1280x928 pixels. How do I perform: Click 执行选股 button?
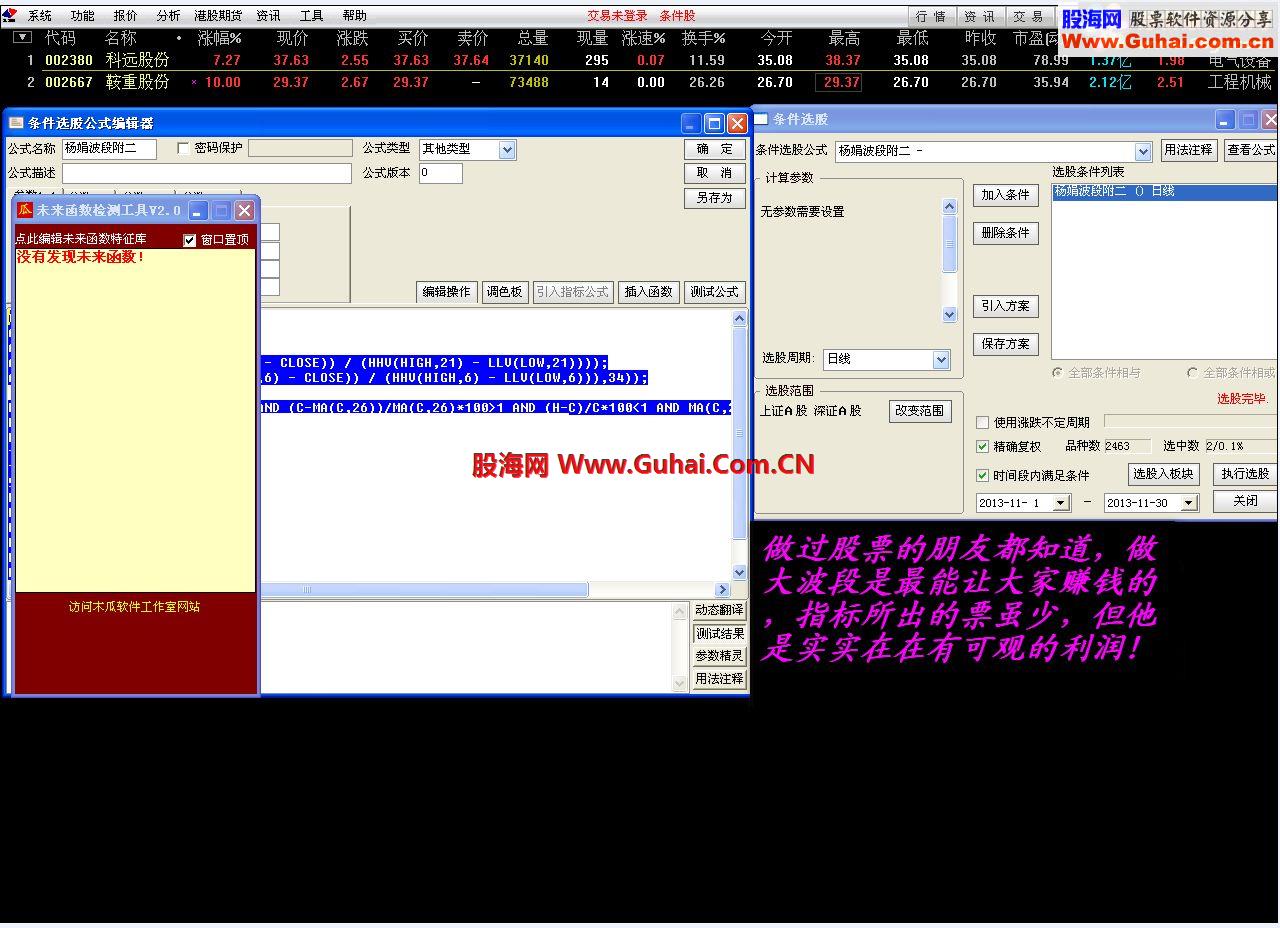1245,474
